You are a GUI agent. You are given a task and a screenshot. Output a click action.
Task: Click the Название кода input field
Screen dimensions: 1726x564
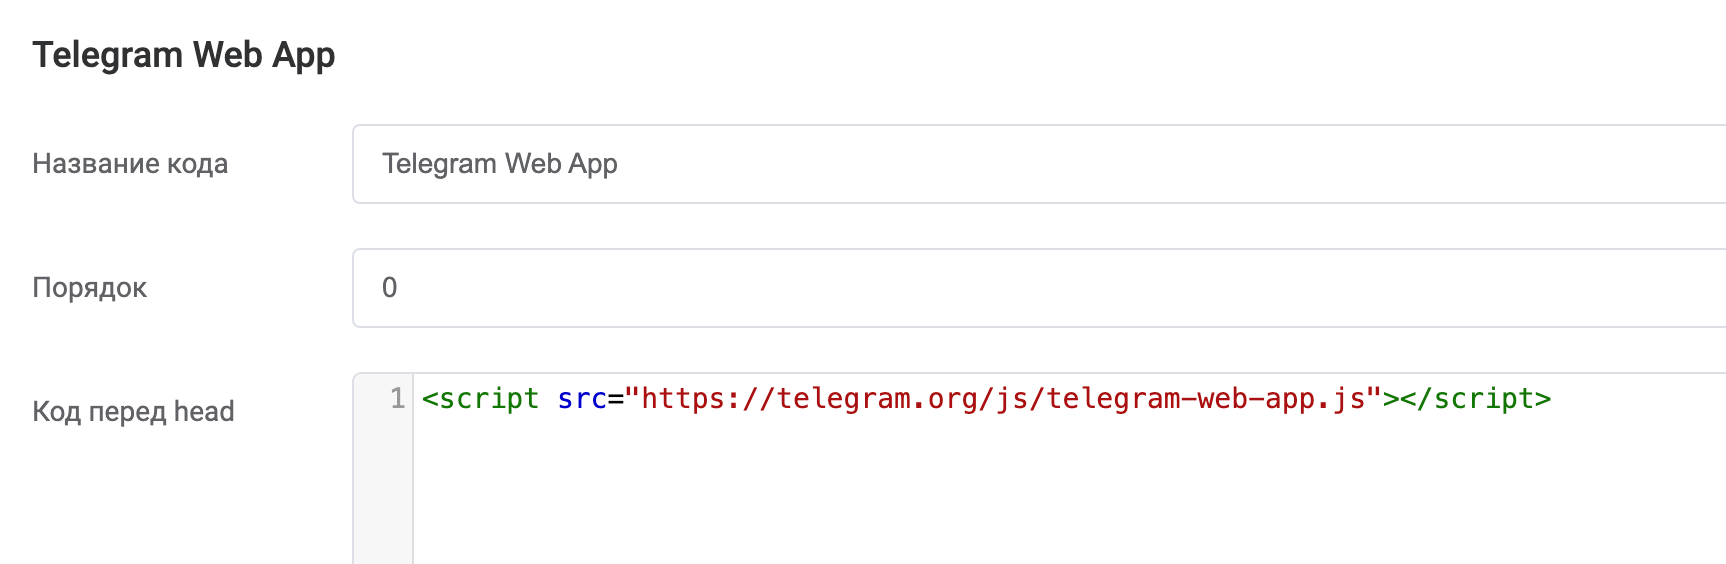[x=1039, y=164]
